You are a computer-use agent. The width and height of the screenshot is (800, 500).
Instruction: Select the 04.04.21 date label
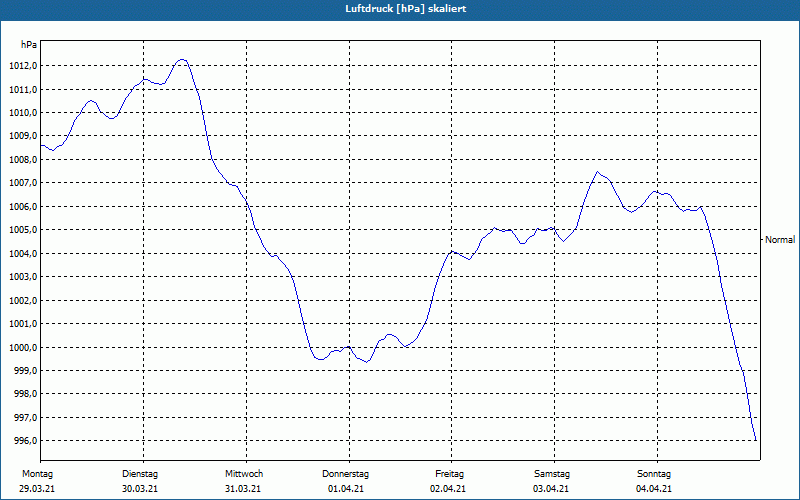(x=654, y=489)
